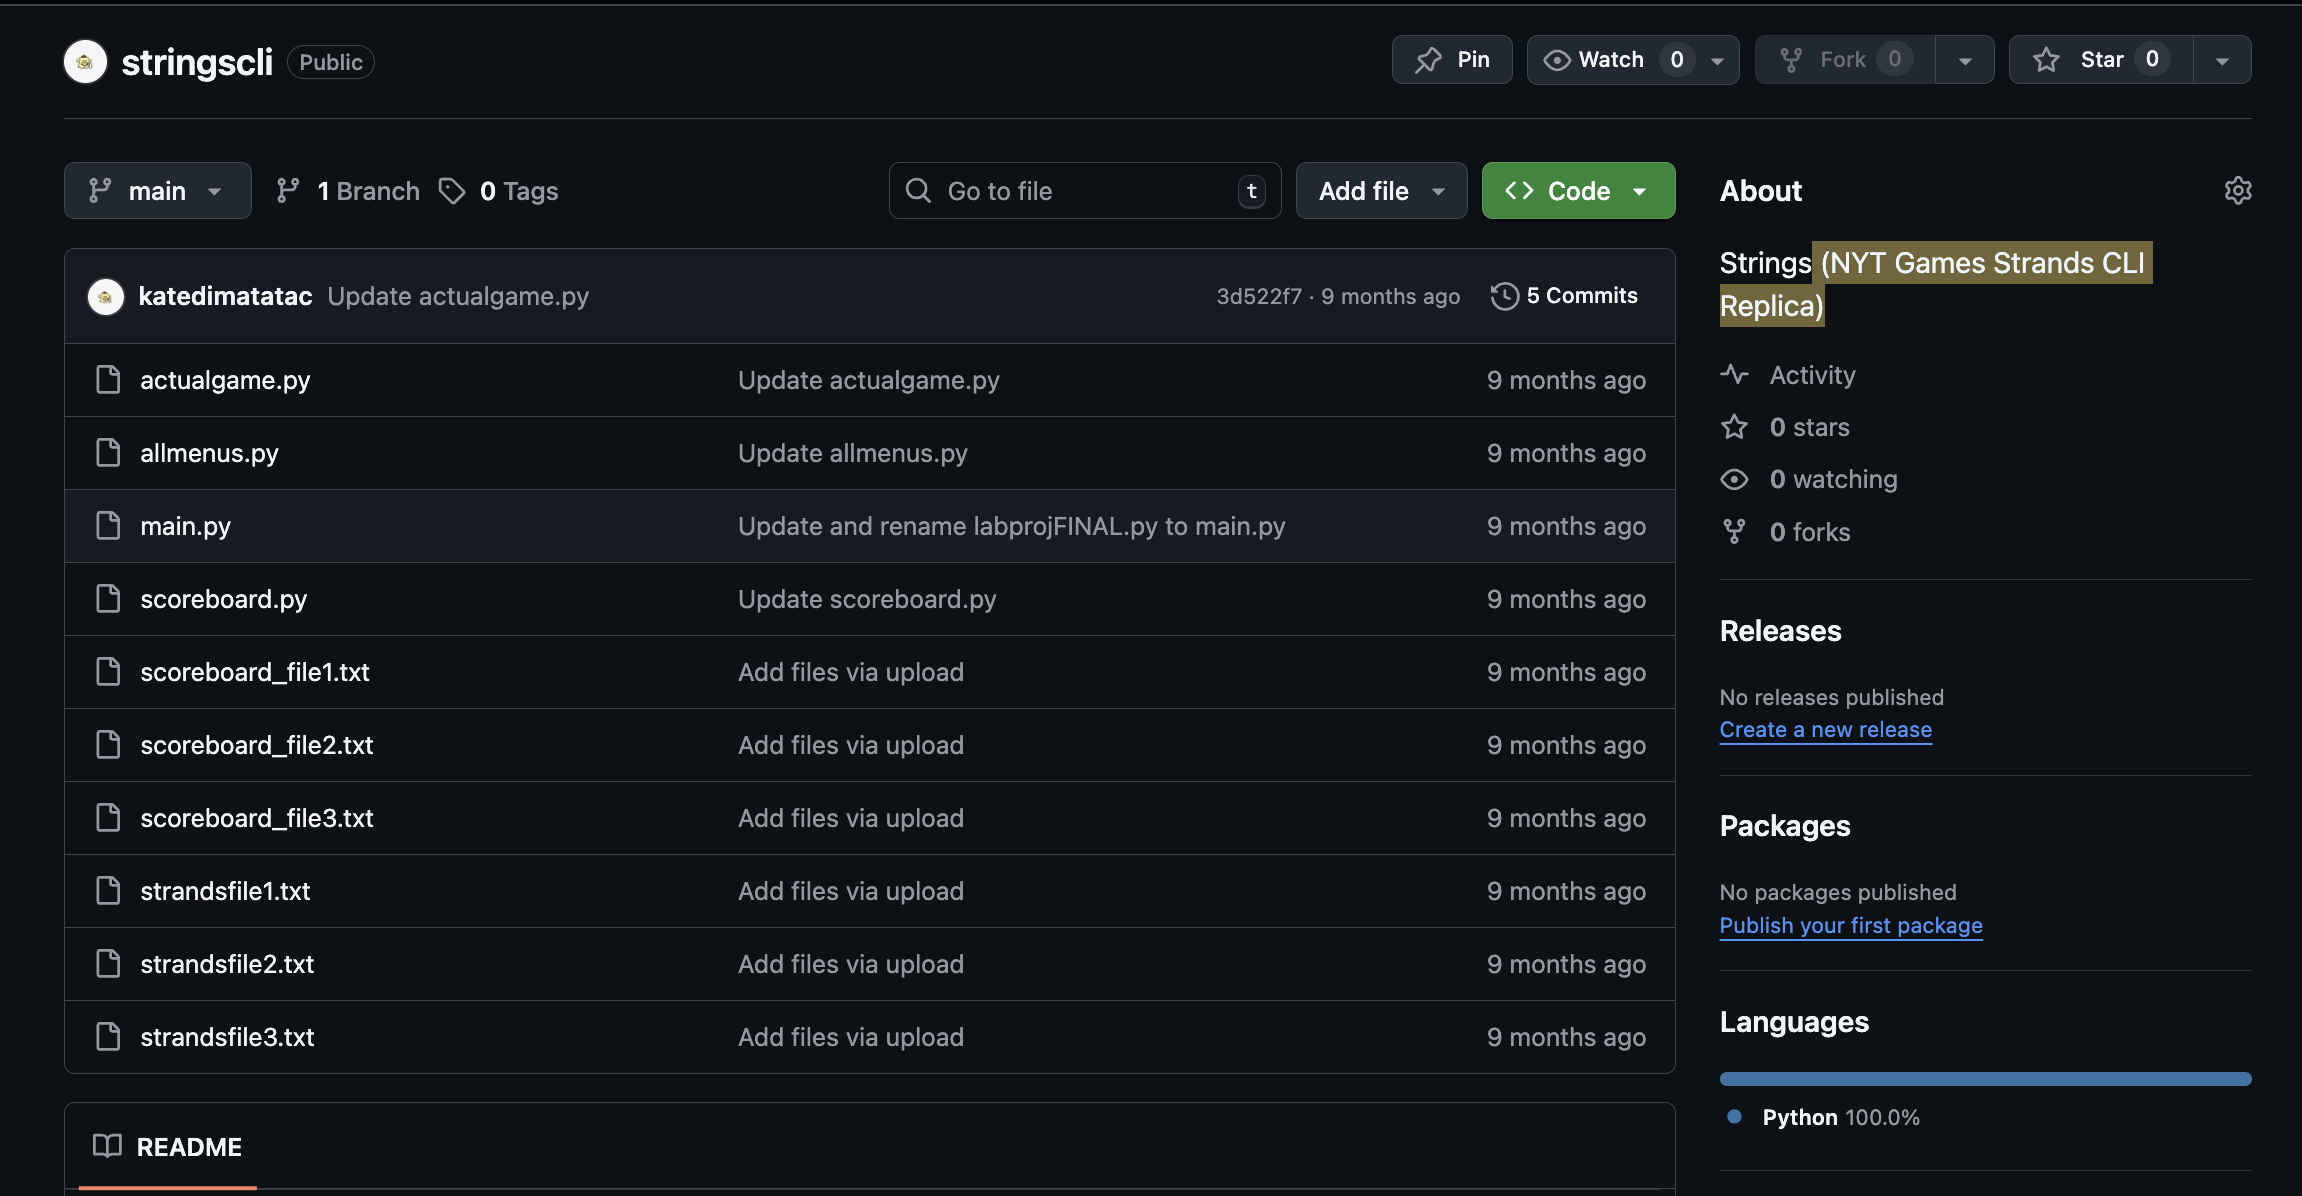Click the commit history clock icon
The width and height of the screenshot is (2302, 1196).
[x=1504, y=296]
